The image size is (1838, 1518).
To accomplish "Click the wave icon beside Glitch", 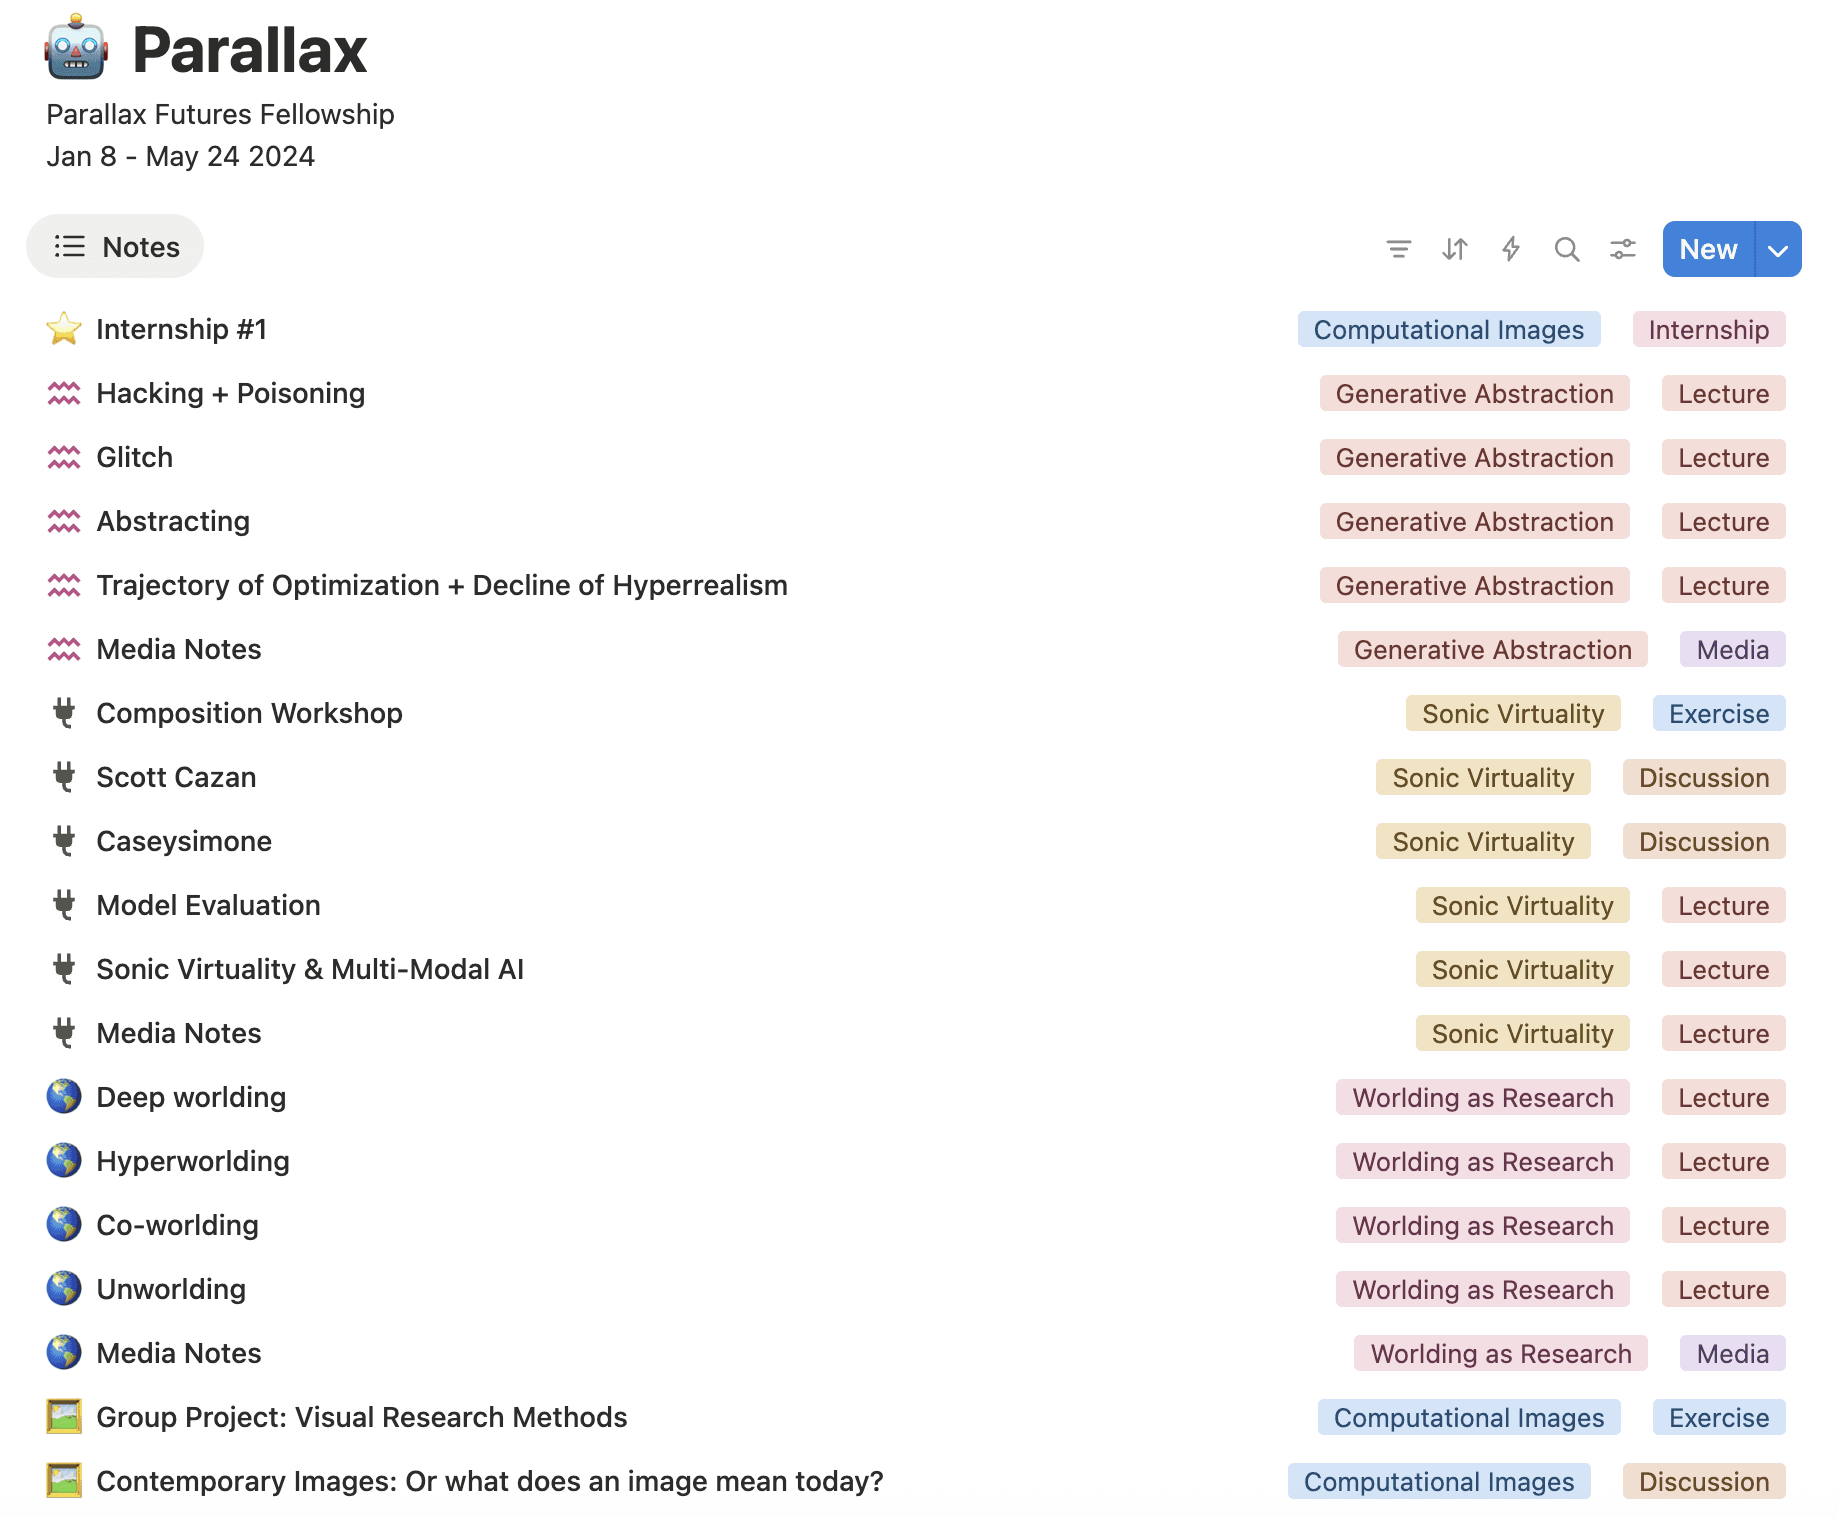I will click(64, 457).
